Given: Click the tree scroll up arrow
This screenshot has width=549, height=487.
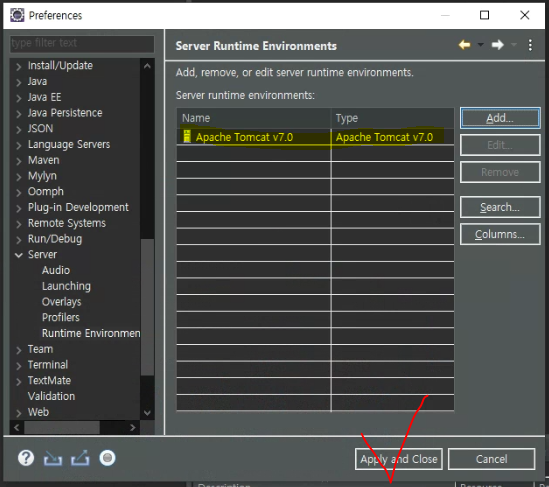Looking at the screenshot, I should (x=147, y=65).
